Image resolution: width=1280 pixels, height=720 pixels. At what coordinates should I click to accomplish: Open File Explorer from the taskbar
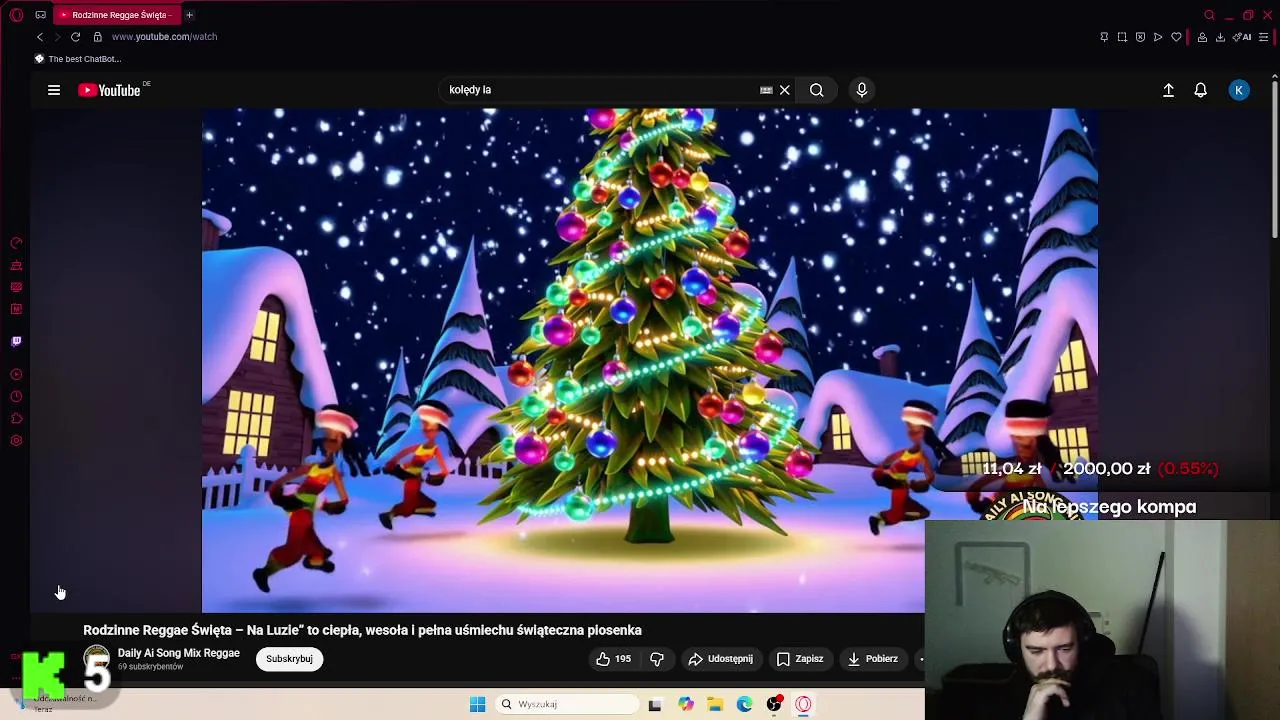coord(715,705)
